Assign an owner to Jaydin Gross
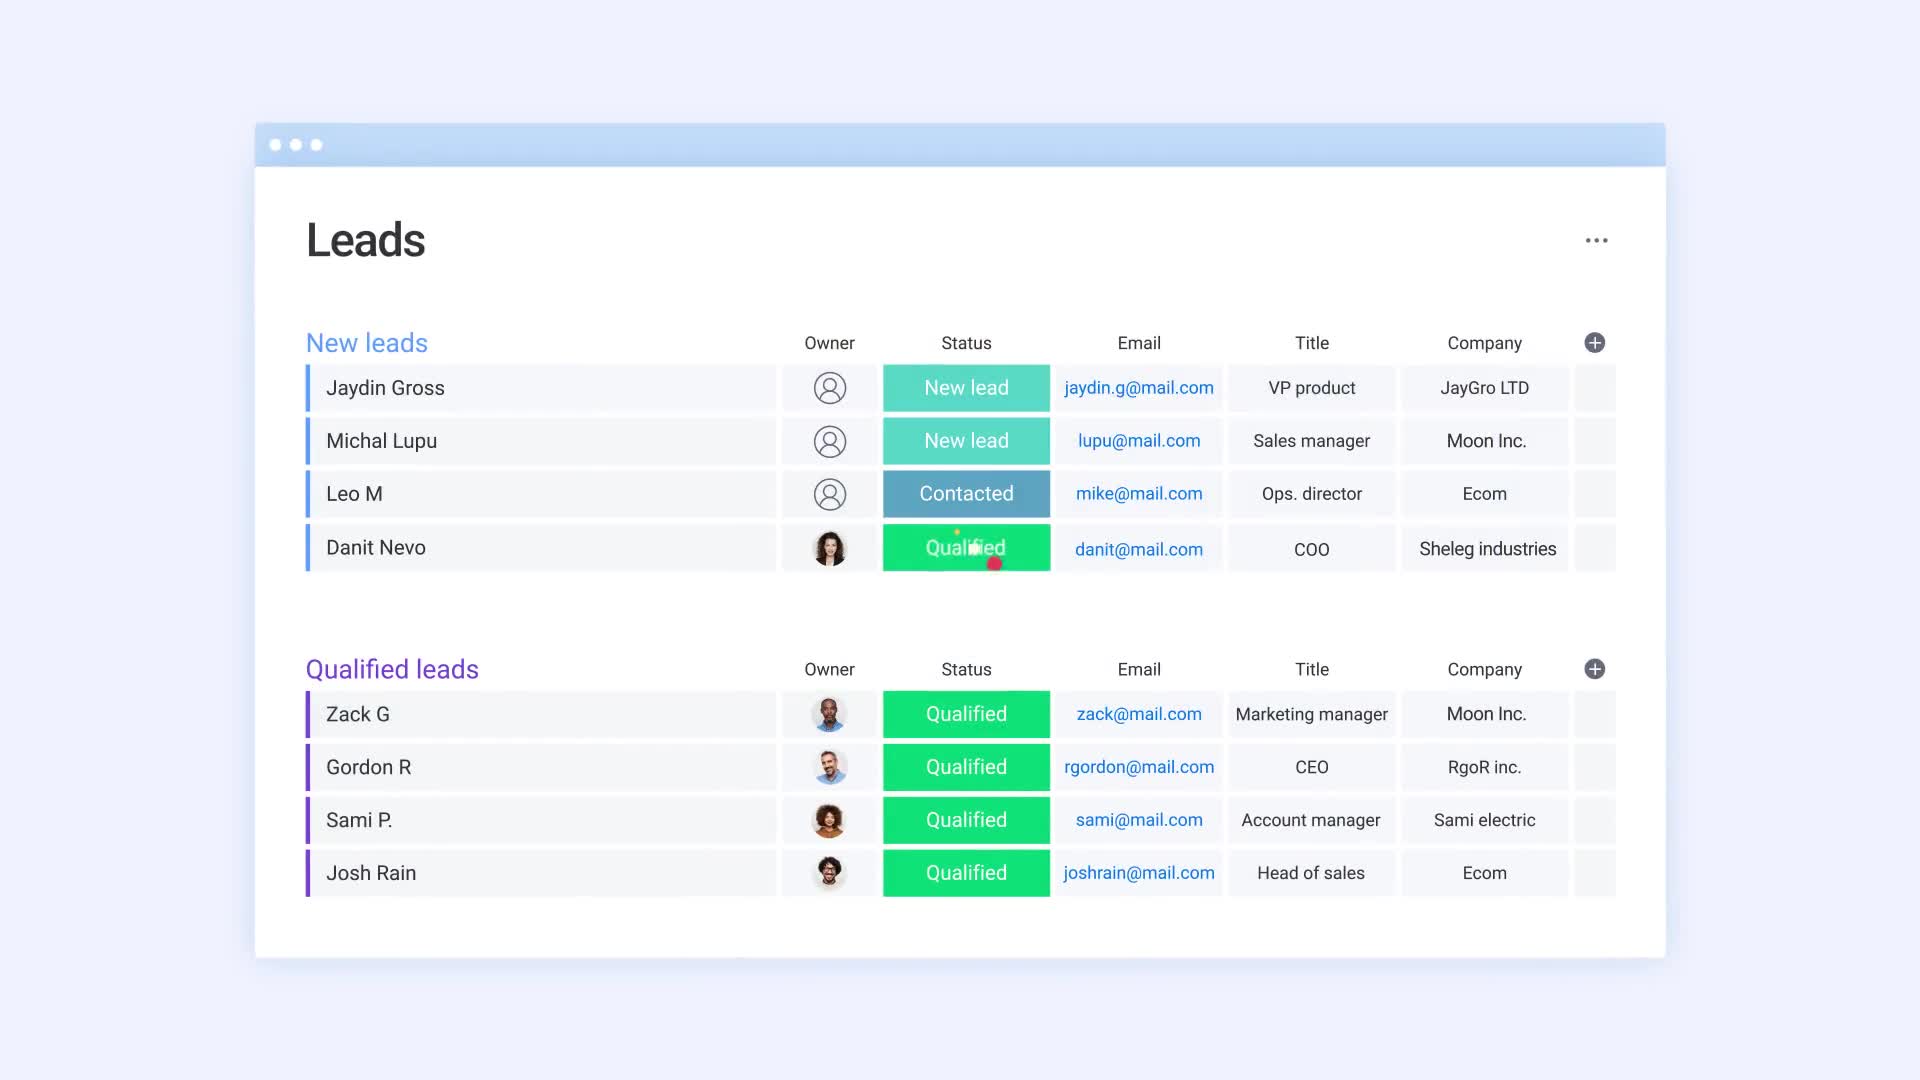1920x1080 pixels. tap(829, 388)
